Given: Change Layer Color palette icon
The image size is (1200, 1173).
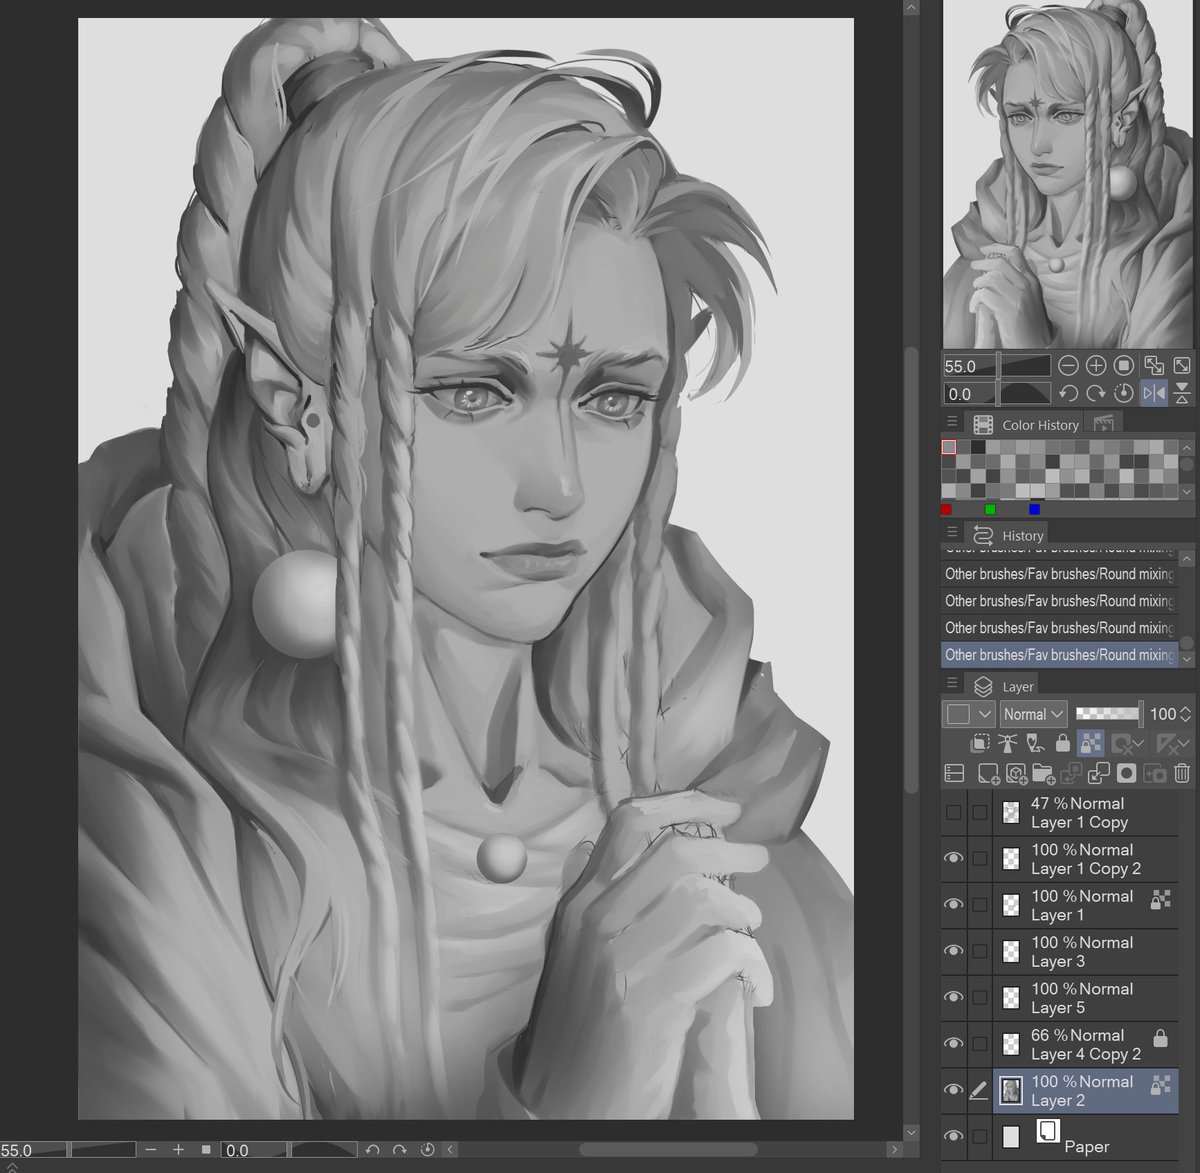Looking at the screenshot, I should tap(954, 773).
